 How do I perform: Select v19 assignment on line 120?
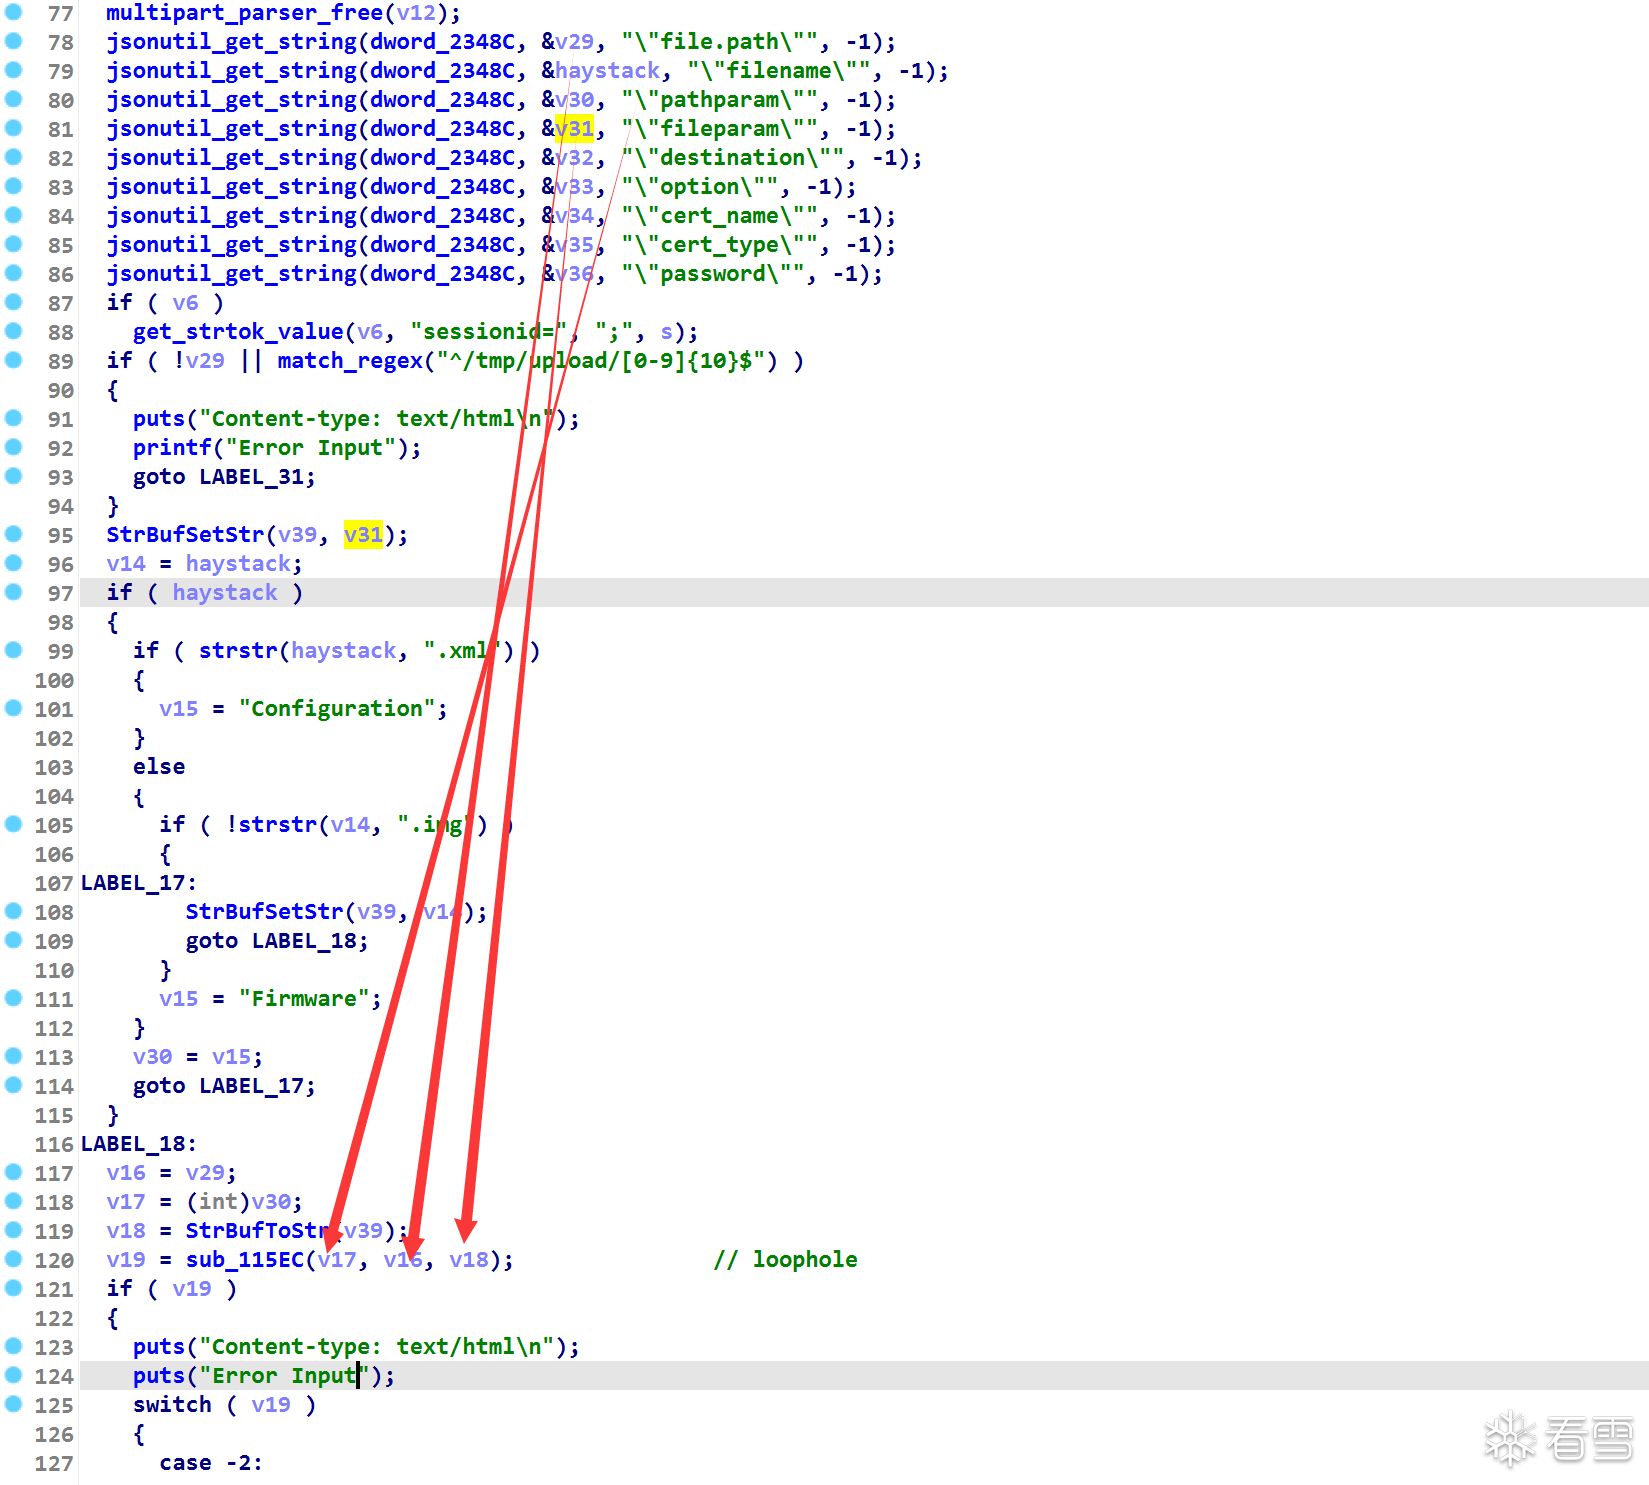coord(126,1260)
